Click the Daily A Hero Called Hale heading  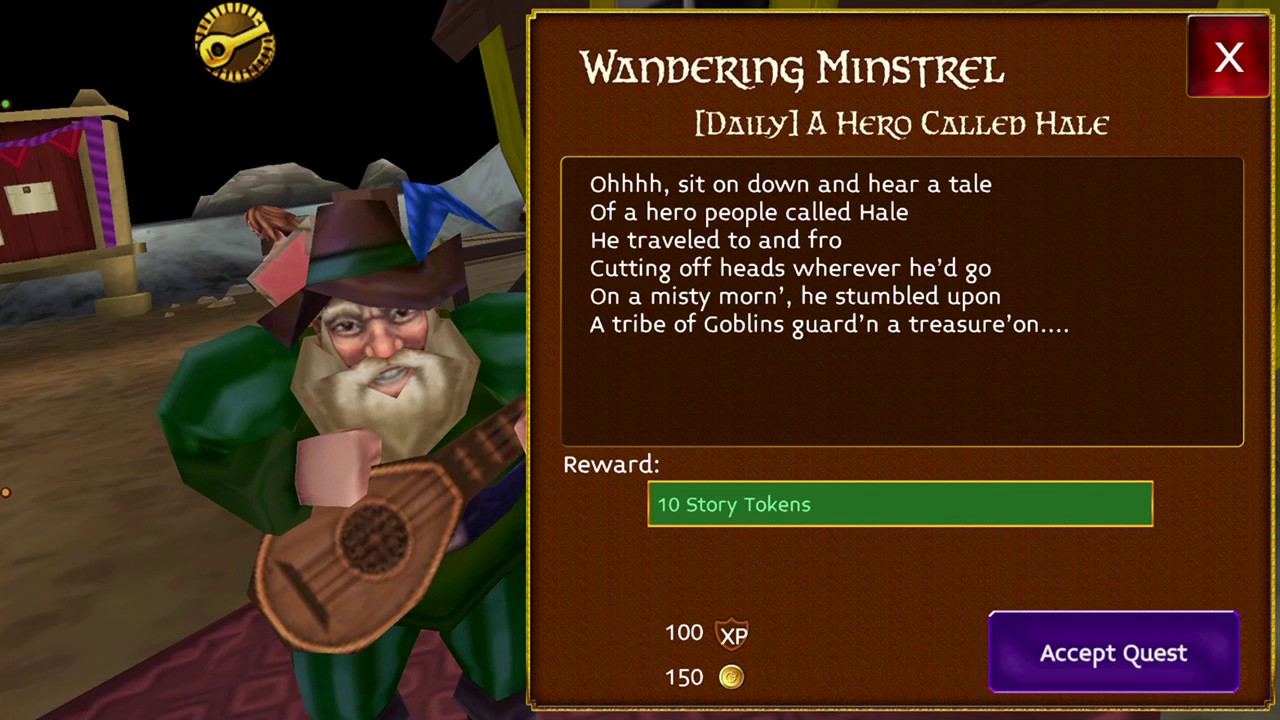[x=901, y=124]
